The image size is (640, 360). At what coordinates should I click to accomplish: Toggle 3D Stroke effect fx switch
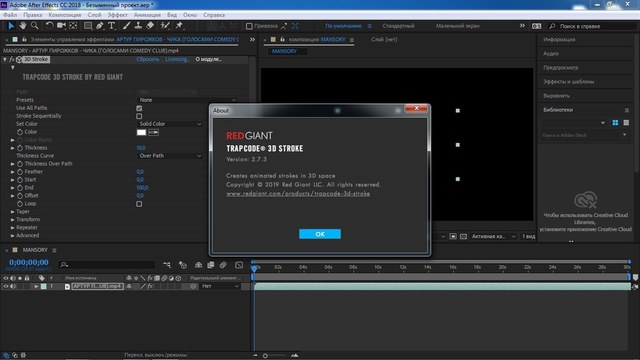(12, 60)
